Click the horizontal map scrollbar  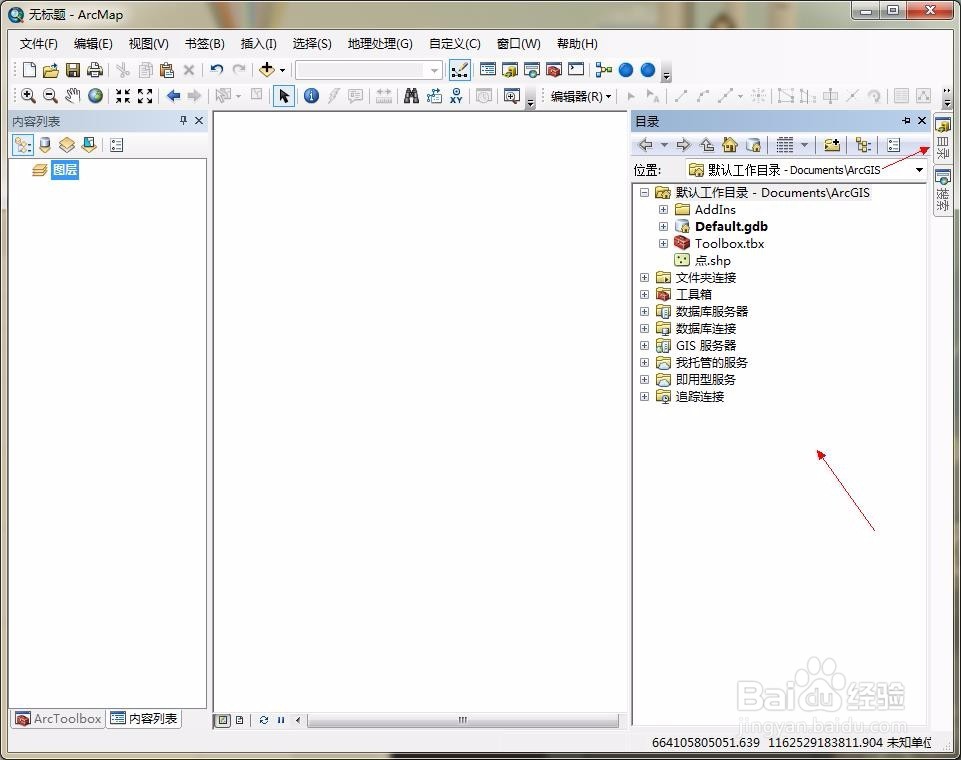click(463, 720)
